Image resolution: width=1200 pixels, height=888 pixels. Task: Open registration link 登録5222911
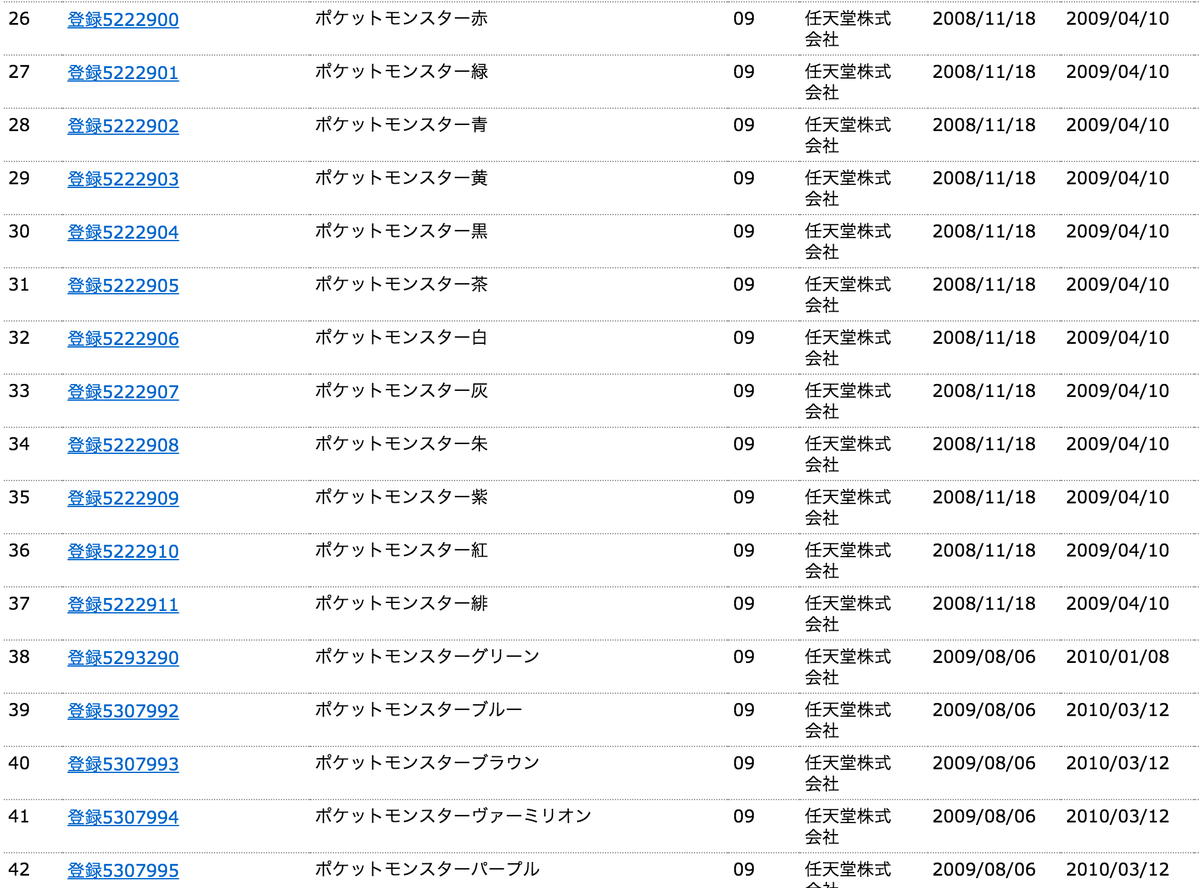pos(123,605)
